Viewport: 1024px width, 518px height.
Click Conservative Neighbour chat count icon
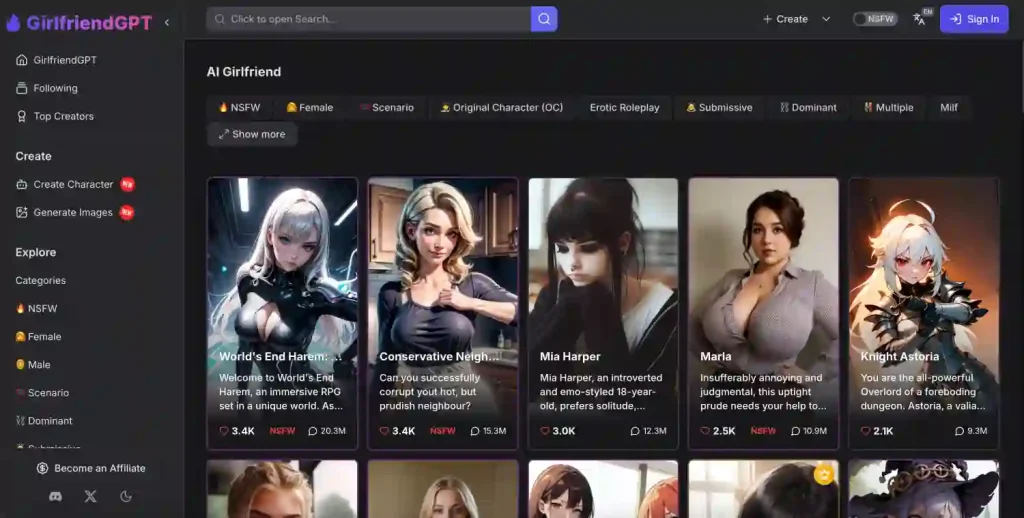click(475, 431)
